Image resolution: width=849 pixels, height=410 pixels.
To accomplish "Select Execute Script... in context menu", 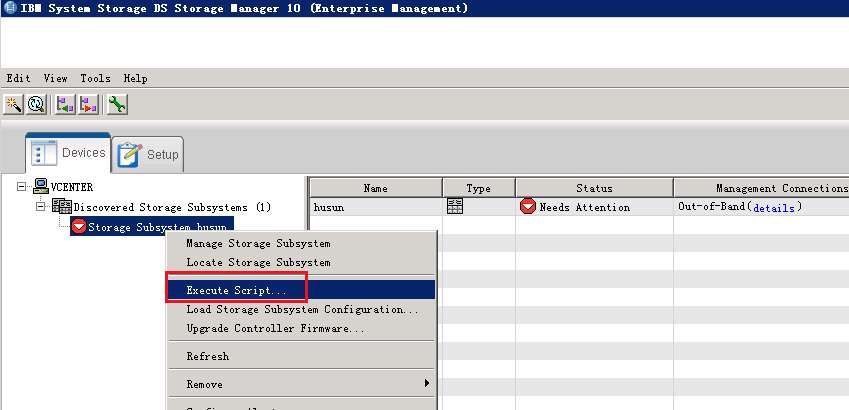I will [302, 290].
